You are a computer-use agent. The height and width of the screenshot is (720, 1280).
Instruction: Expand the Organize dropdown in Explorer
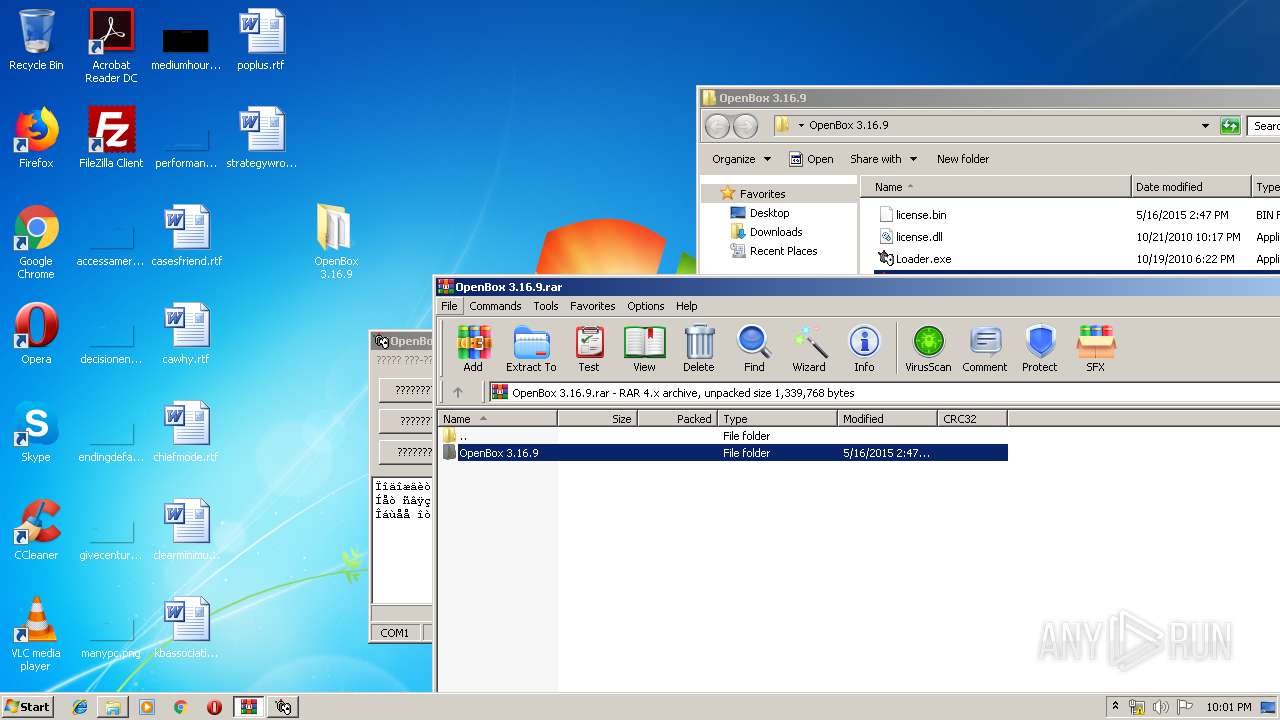point(741,159)
